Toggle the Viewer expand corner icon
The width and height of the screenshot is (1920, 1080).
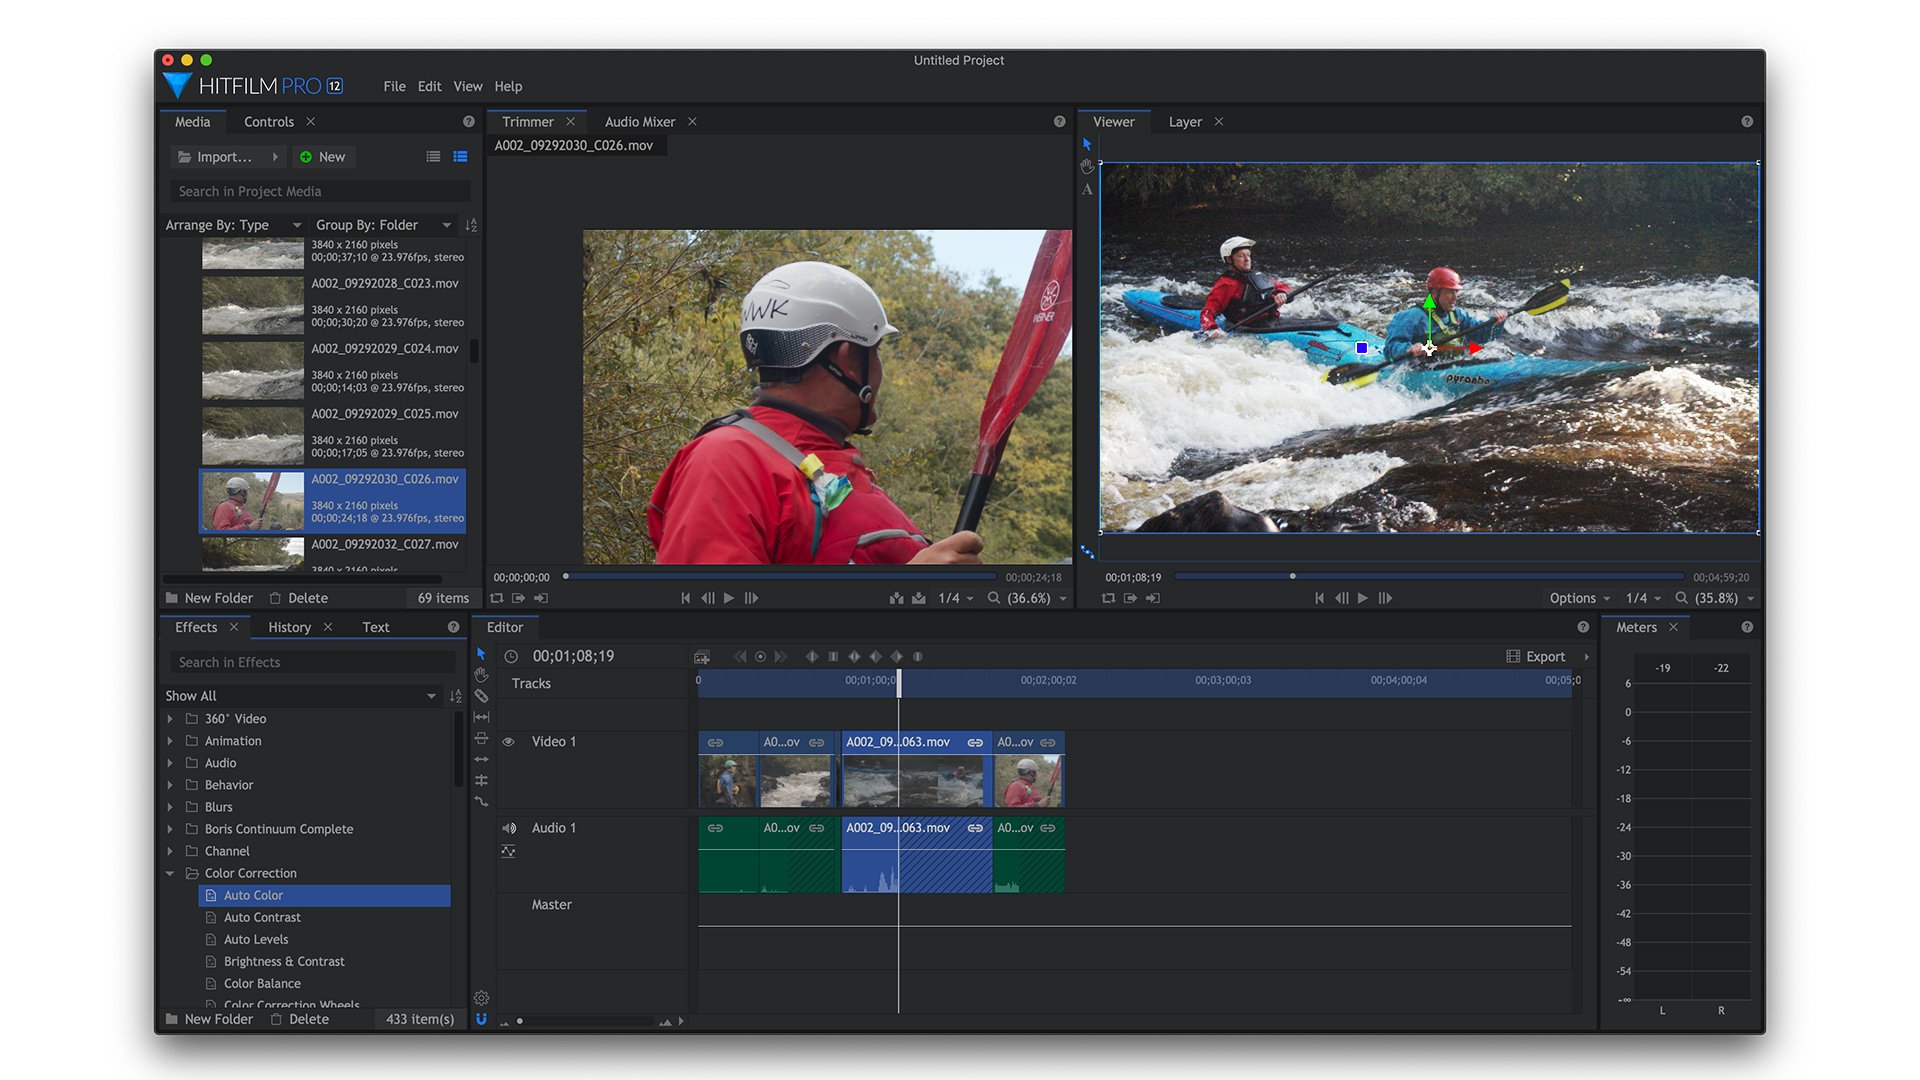1087,552
